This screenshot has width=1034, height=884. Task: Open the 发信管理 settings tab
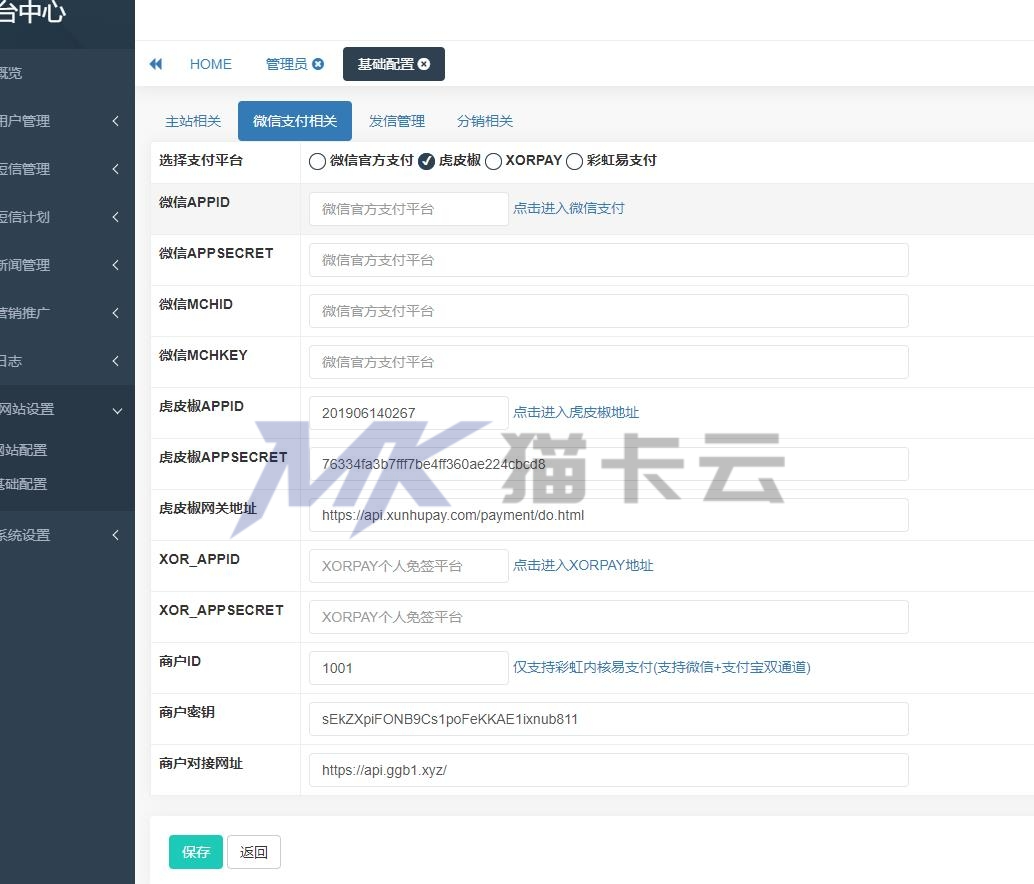click(x=396, y=121)
